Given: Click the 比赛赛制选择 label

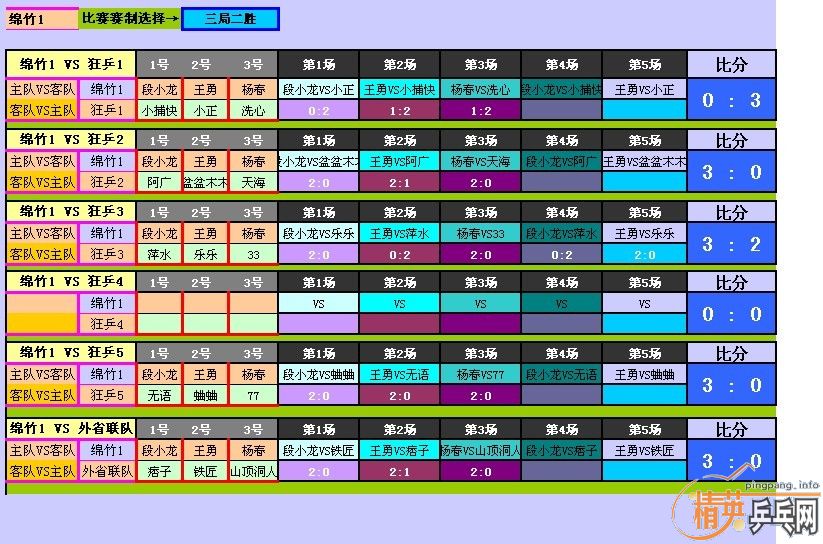Looking at the screenshot, I should click(x=130, y=19).
